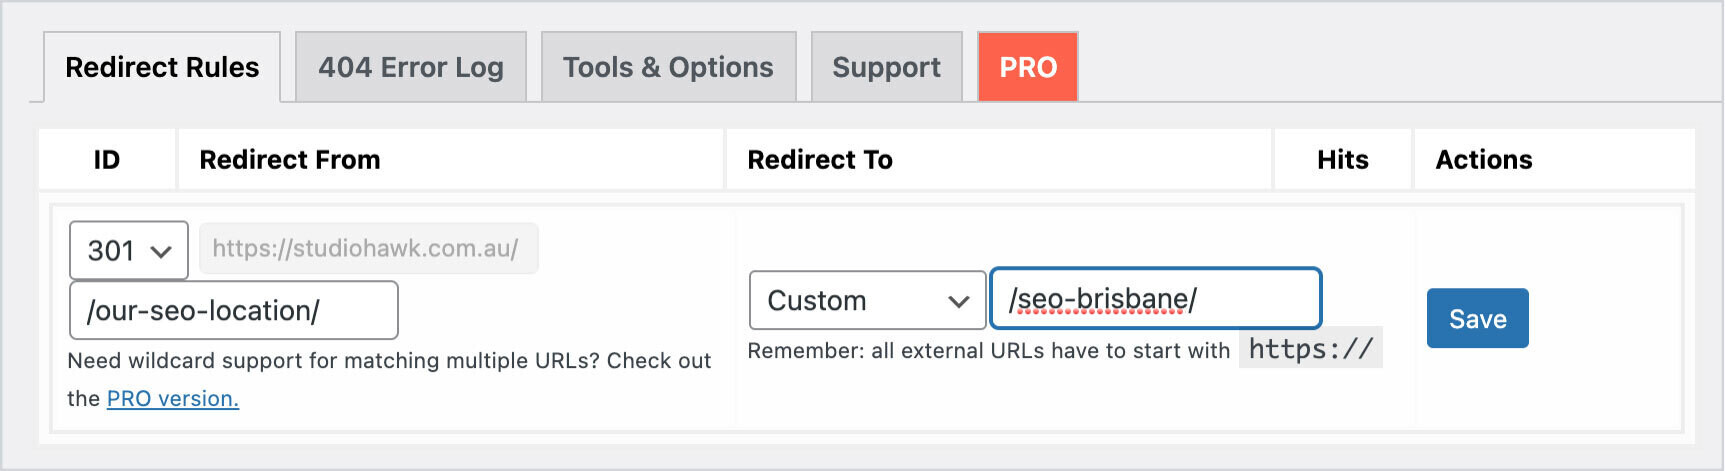Viewport: 1725px width, 471px height.
Task: Expand the 301 redirect type dropdown
Action: (129, 250)
